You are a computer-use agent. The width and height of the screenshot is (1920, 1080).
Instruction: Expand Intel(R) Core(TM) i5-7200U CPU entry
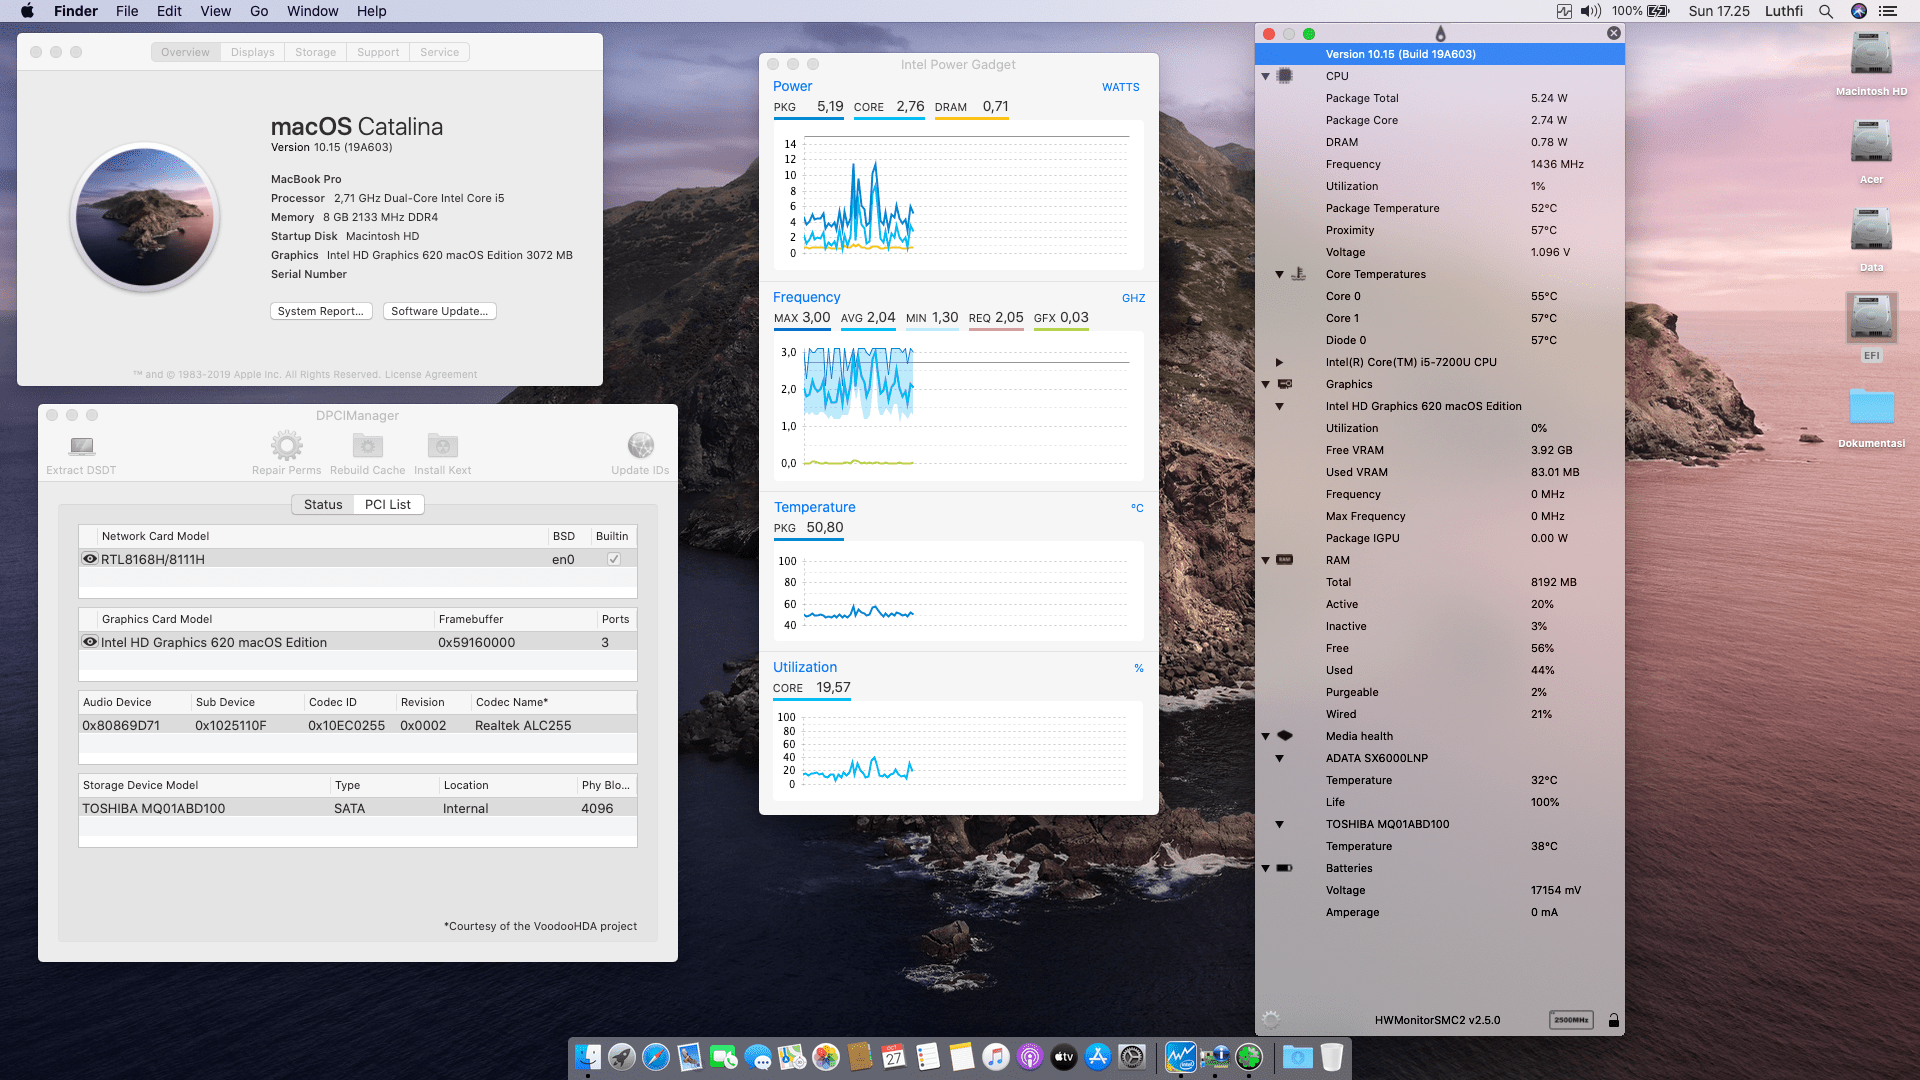(x=1281, y=362)
